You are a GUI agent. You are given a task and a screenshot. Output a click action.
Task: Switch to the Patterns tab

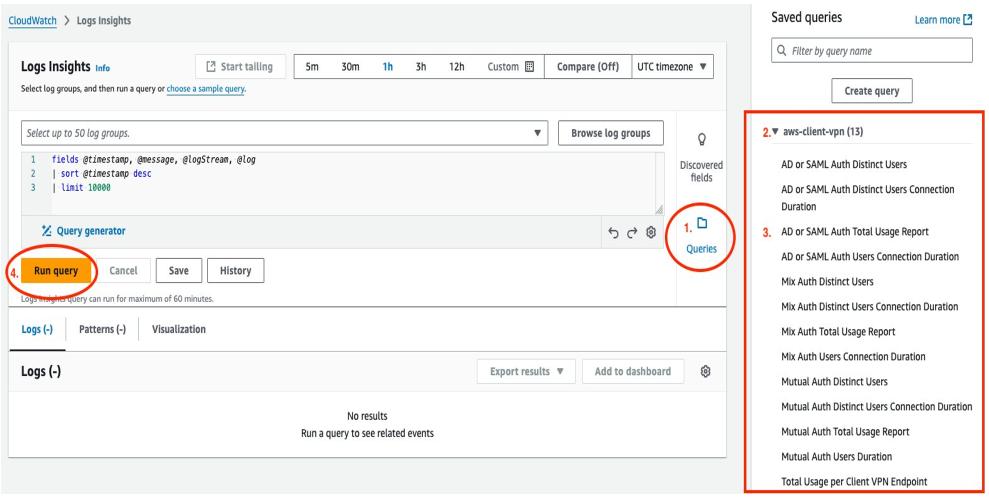[102, 329]
